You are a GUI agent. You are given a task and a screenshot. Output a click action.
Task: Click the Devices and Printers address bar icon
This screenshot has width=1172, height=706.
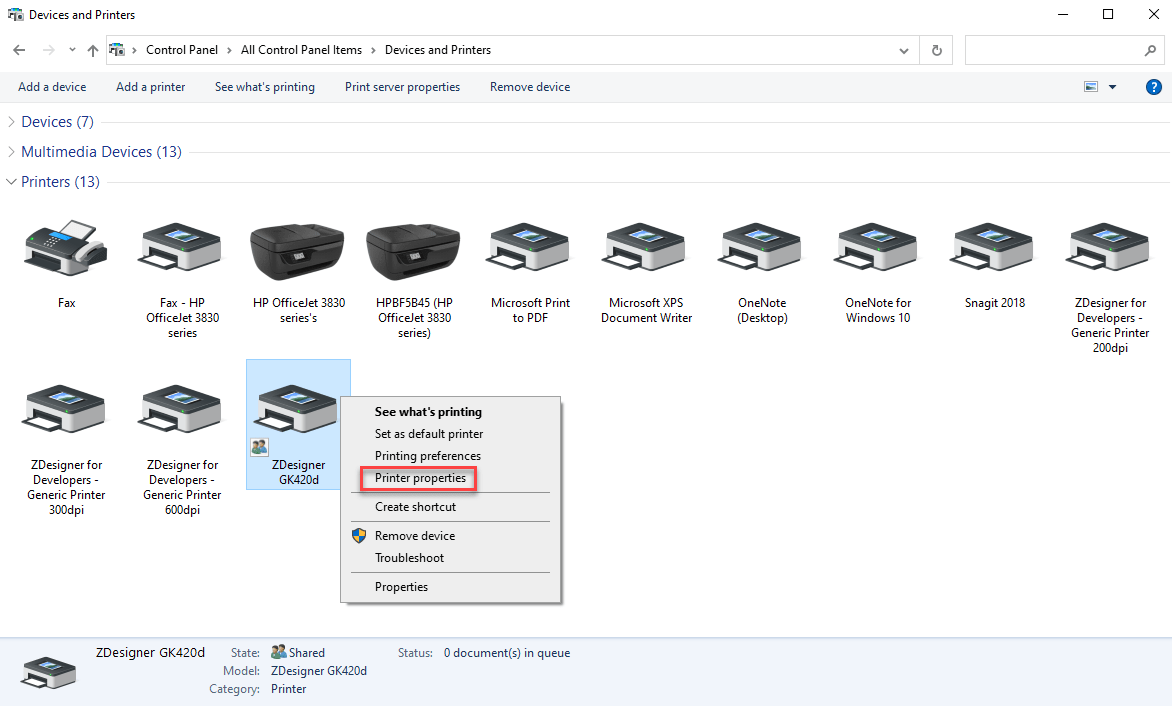[x=117, y=50]
